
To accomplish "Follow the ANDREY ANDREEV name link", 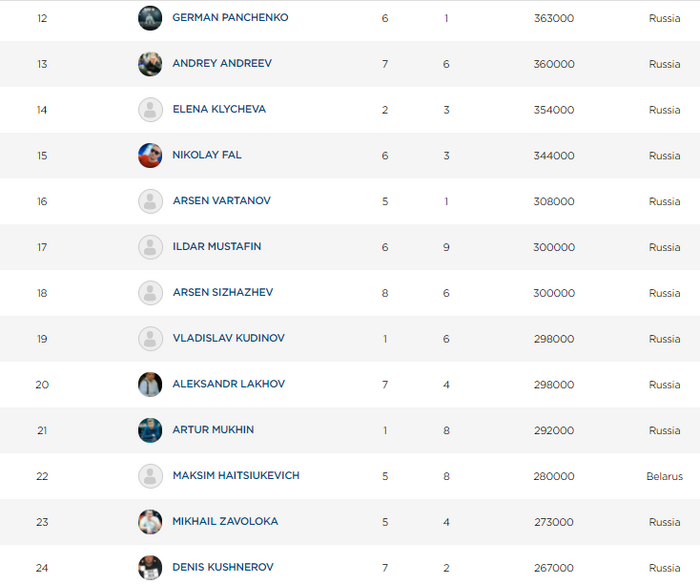I will coord(222,63).
